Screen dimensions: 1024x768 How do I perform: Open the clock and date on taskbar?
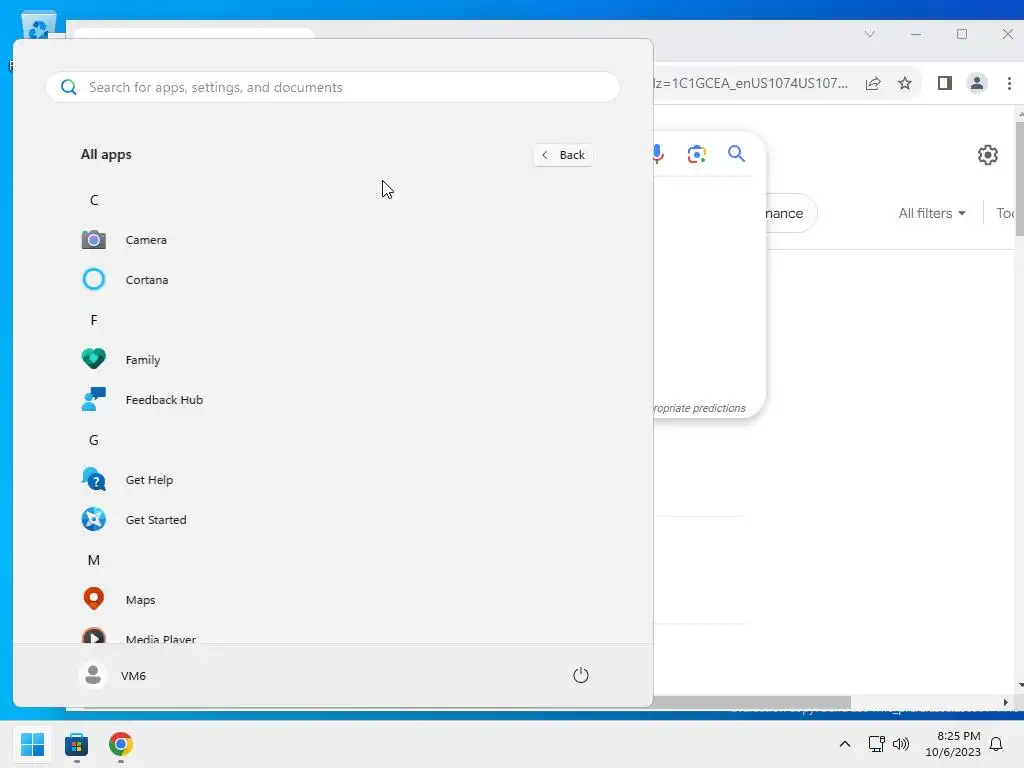[953, 744]
